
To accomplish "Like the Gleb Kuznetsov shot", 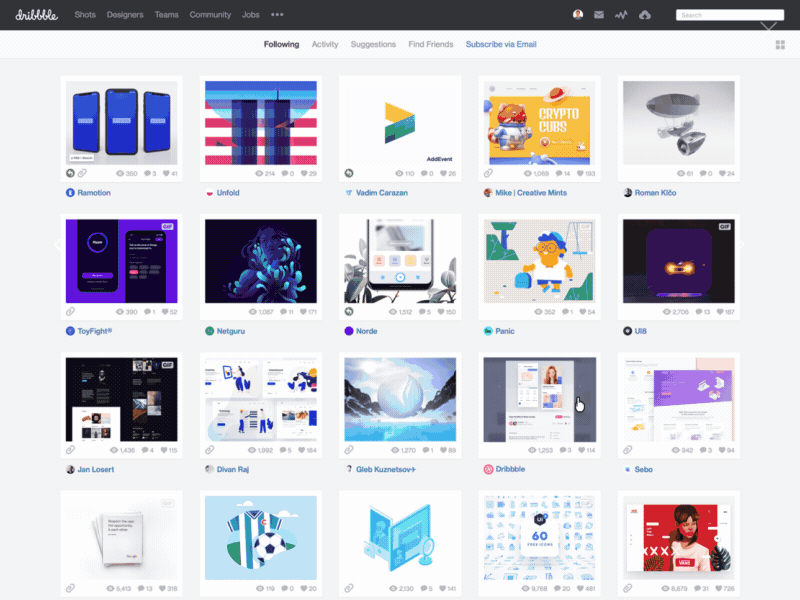I will 443,450.
